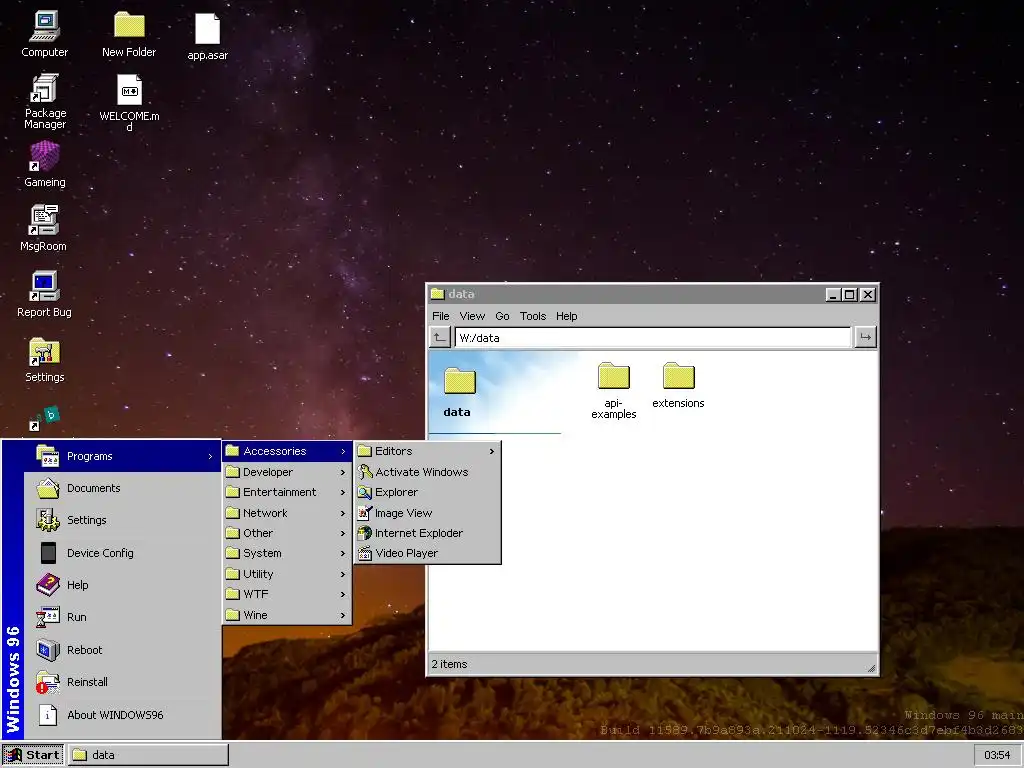Open Device Config from the Start menu

point(123,552)
